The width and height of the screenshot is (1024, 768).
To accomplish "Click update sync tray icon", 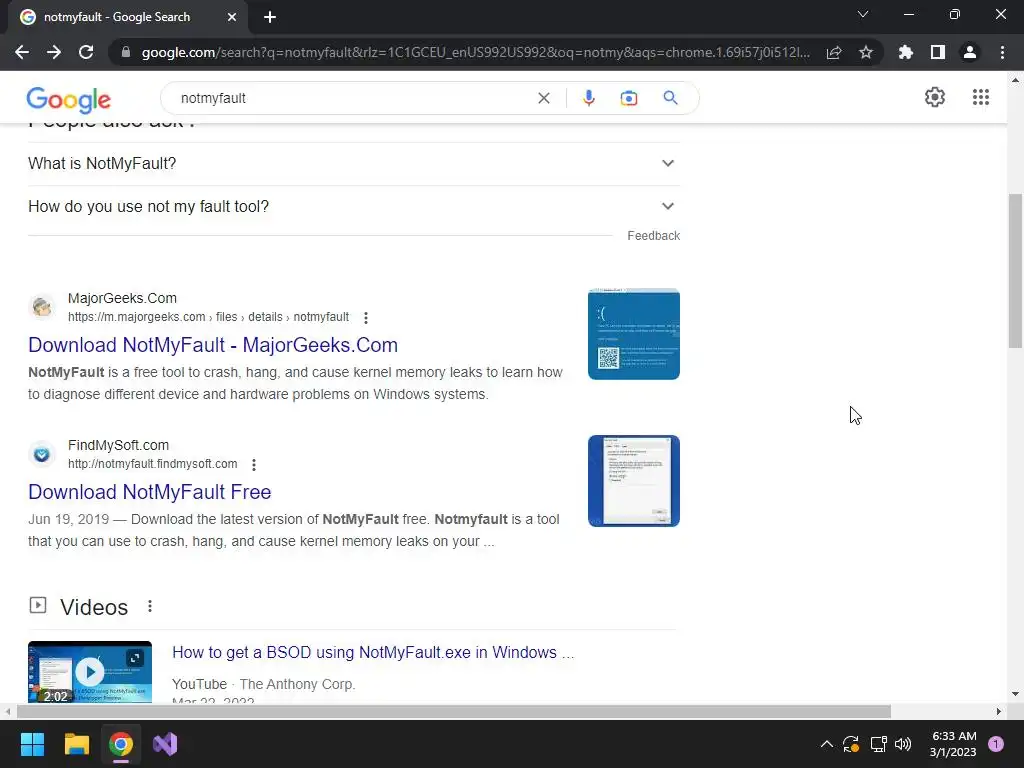I will point(851,744).
